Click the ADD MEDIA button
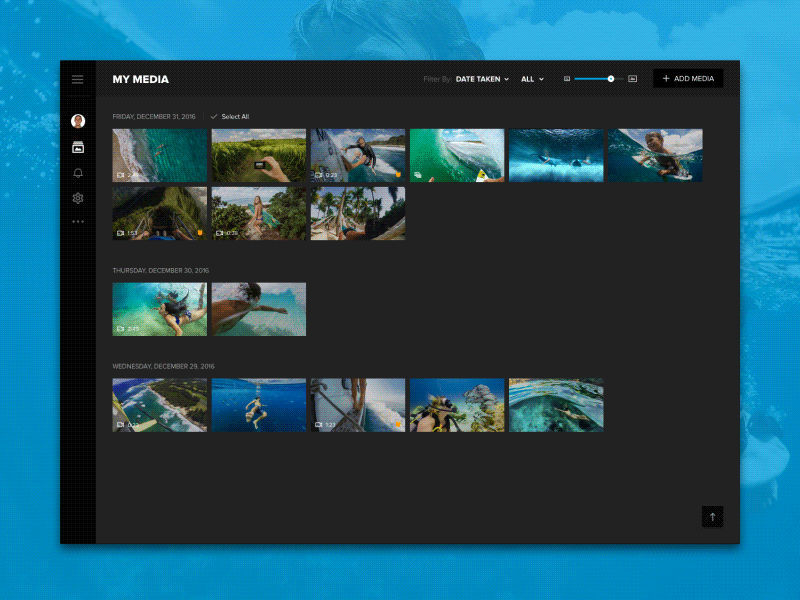Screen dimensions: 800x600 pos(688,78)
